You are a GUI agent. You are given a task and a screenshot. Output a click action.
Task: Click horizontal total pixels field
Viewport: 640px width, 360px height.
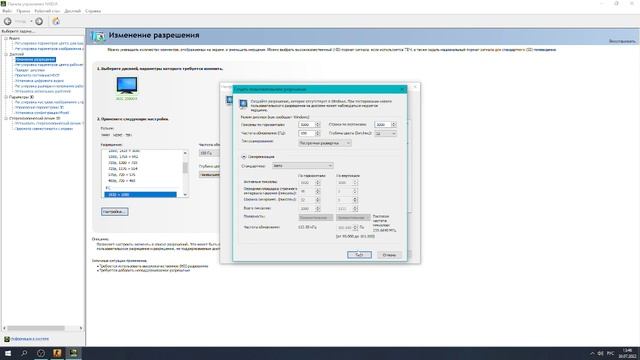(x=307, y=209)
